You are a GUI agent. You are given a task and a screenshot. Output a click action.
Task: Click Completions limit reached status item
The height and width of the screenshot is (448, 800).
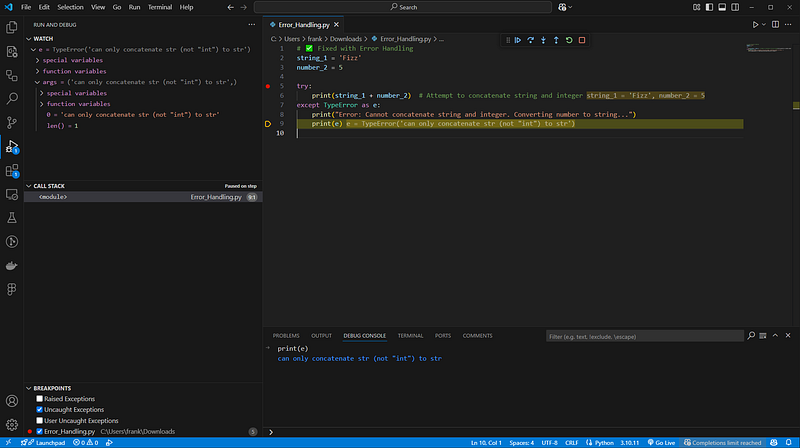coord(722,442)
